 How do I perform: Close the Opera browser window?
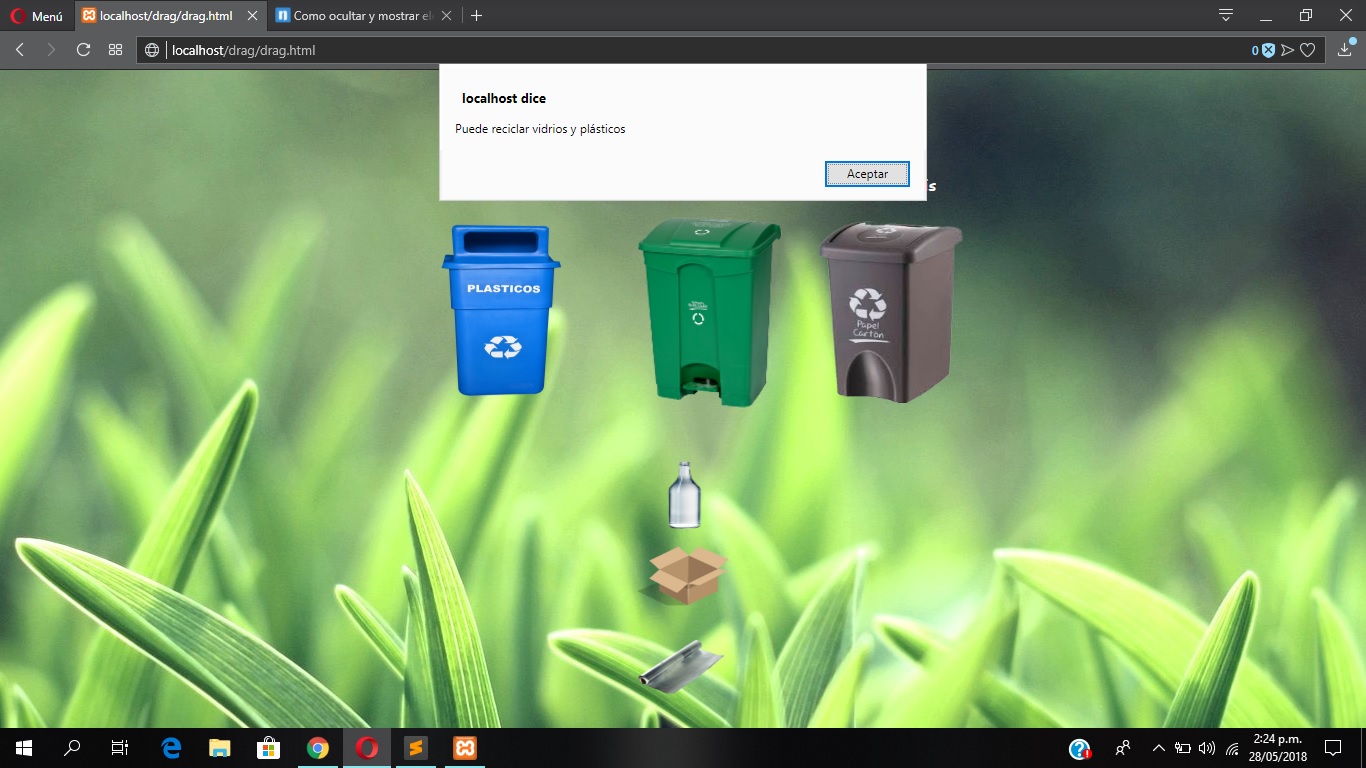point(1345,16)
